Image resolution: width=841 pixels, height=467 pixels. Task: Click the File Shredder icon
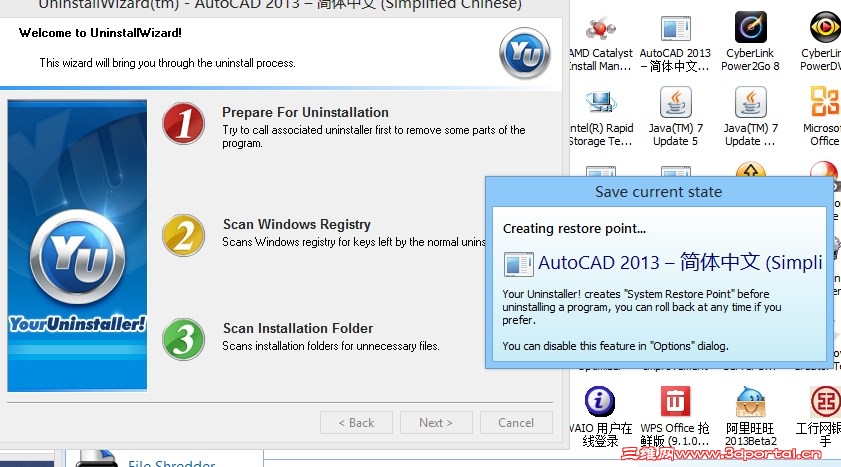coord(95,459)
